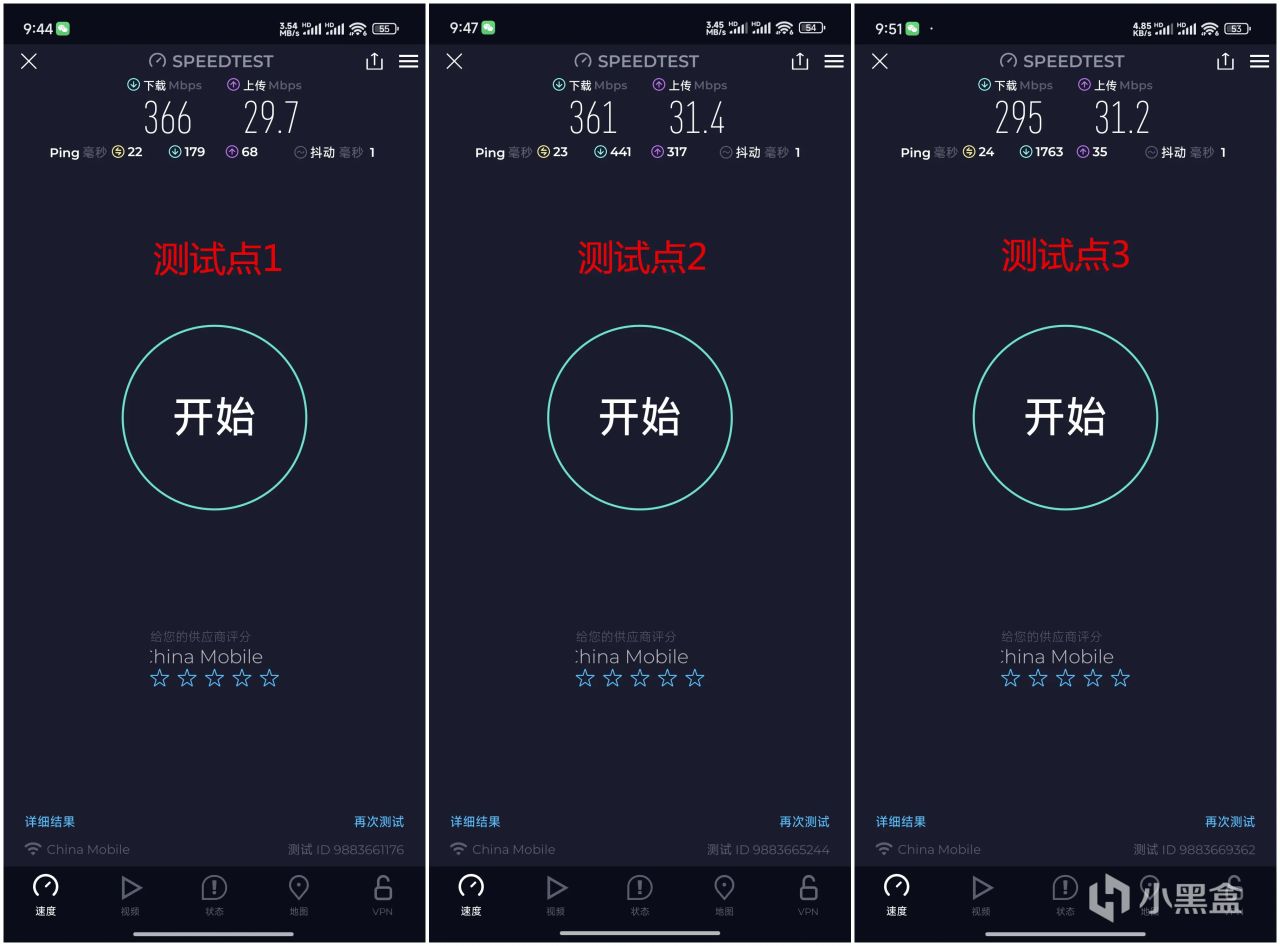Give one star rating in second screen

coord(585,678)
